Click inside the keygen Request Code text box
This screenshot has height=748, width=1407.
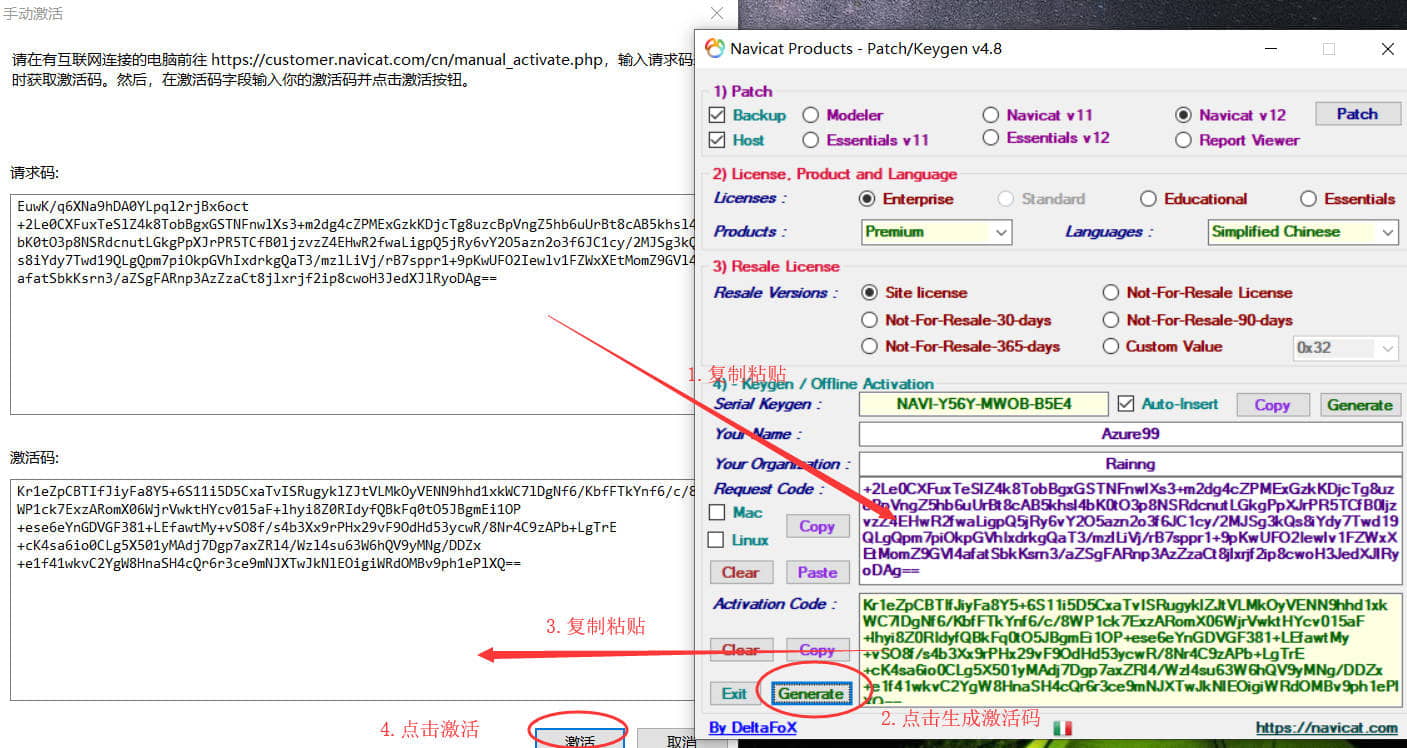point(1130,531)
